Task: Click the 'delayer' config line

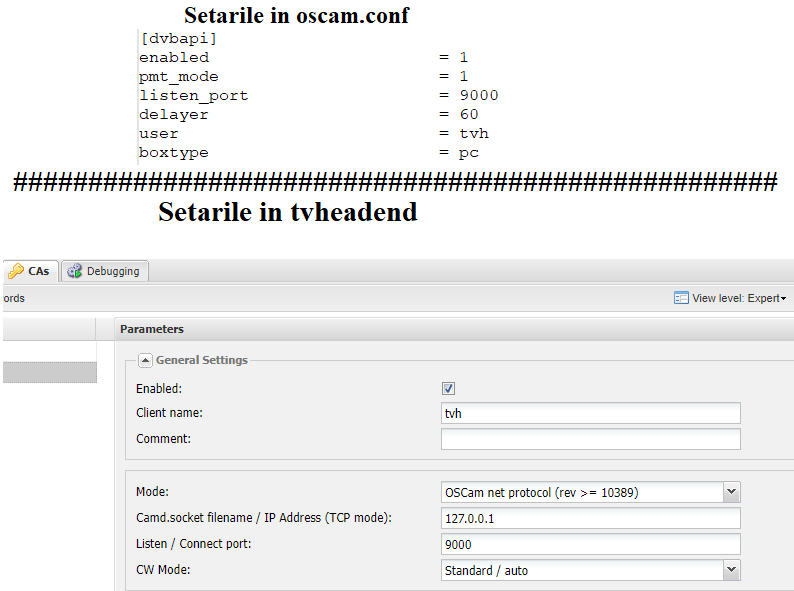Action: 309,114
